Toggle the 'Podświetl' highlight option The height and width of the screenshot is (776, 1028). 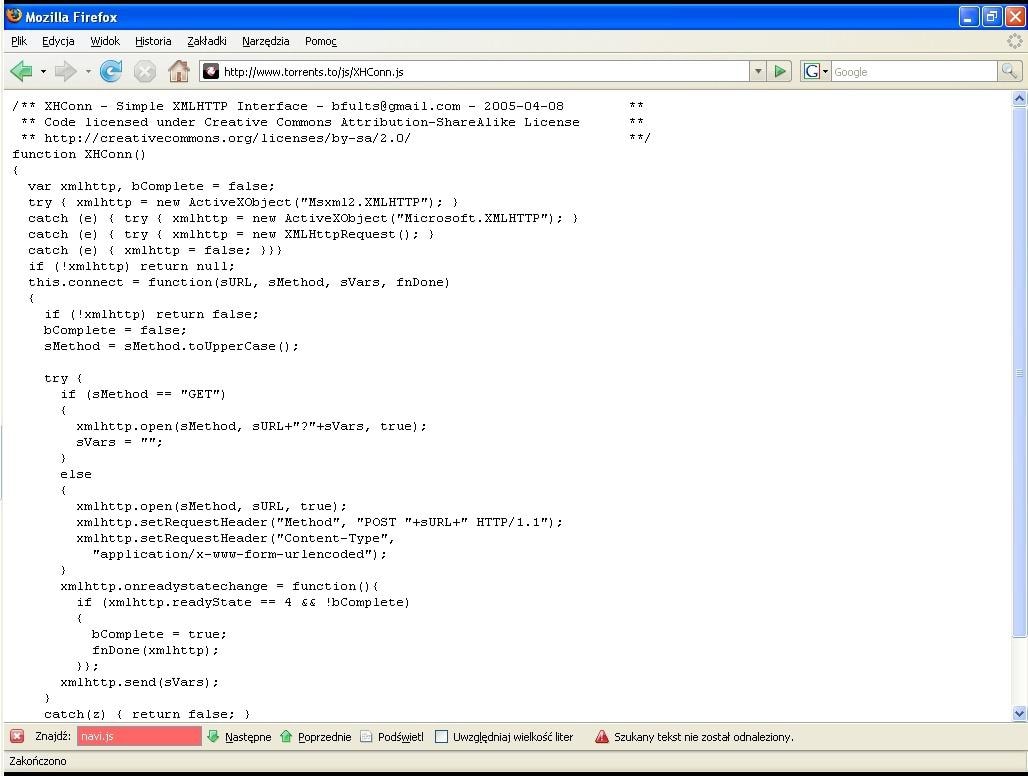pos(392,737)
